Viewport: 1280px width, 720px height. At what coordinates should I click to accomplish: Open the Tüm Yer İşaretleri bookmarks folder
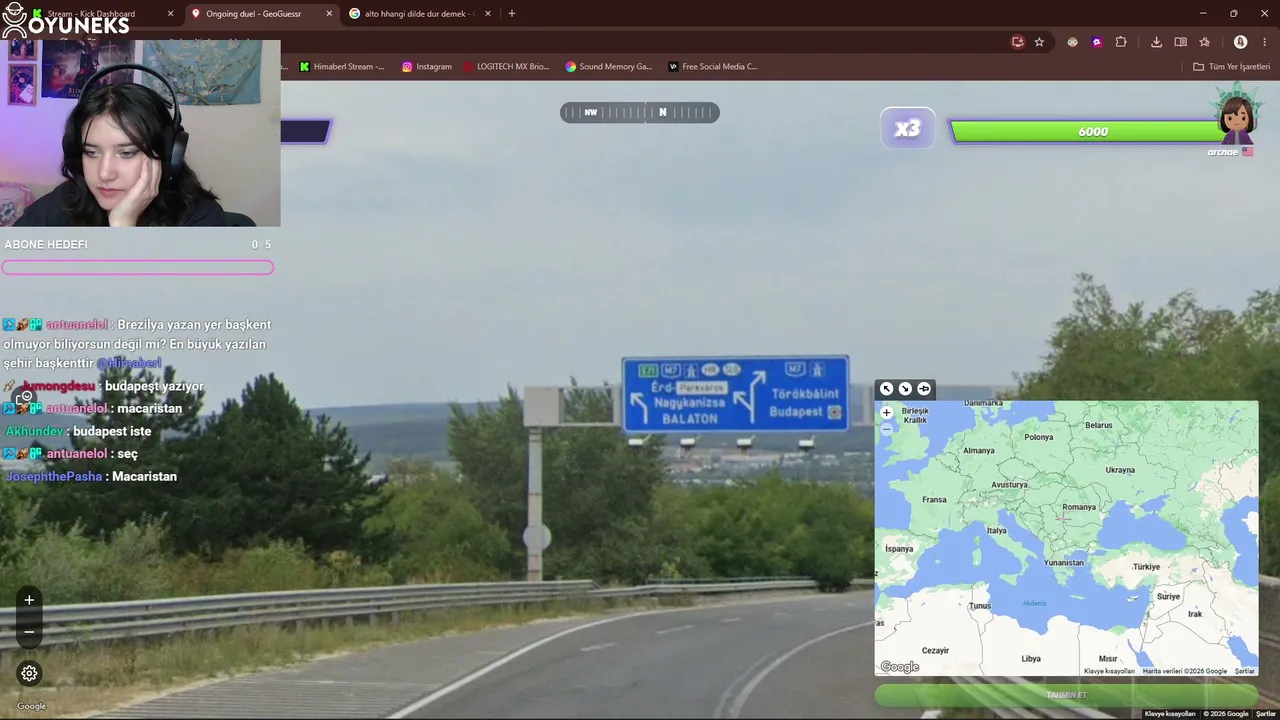[1232, 67]
